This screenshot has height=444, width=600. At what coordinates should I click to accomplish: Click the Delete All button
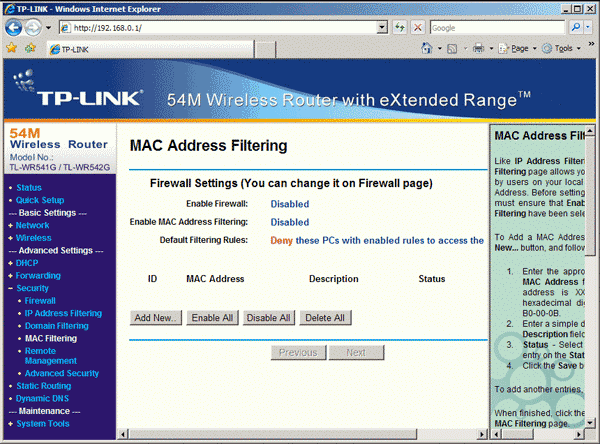coord(325,318)
